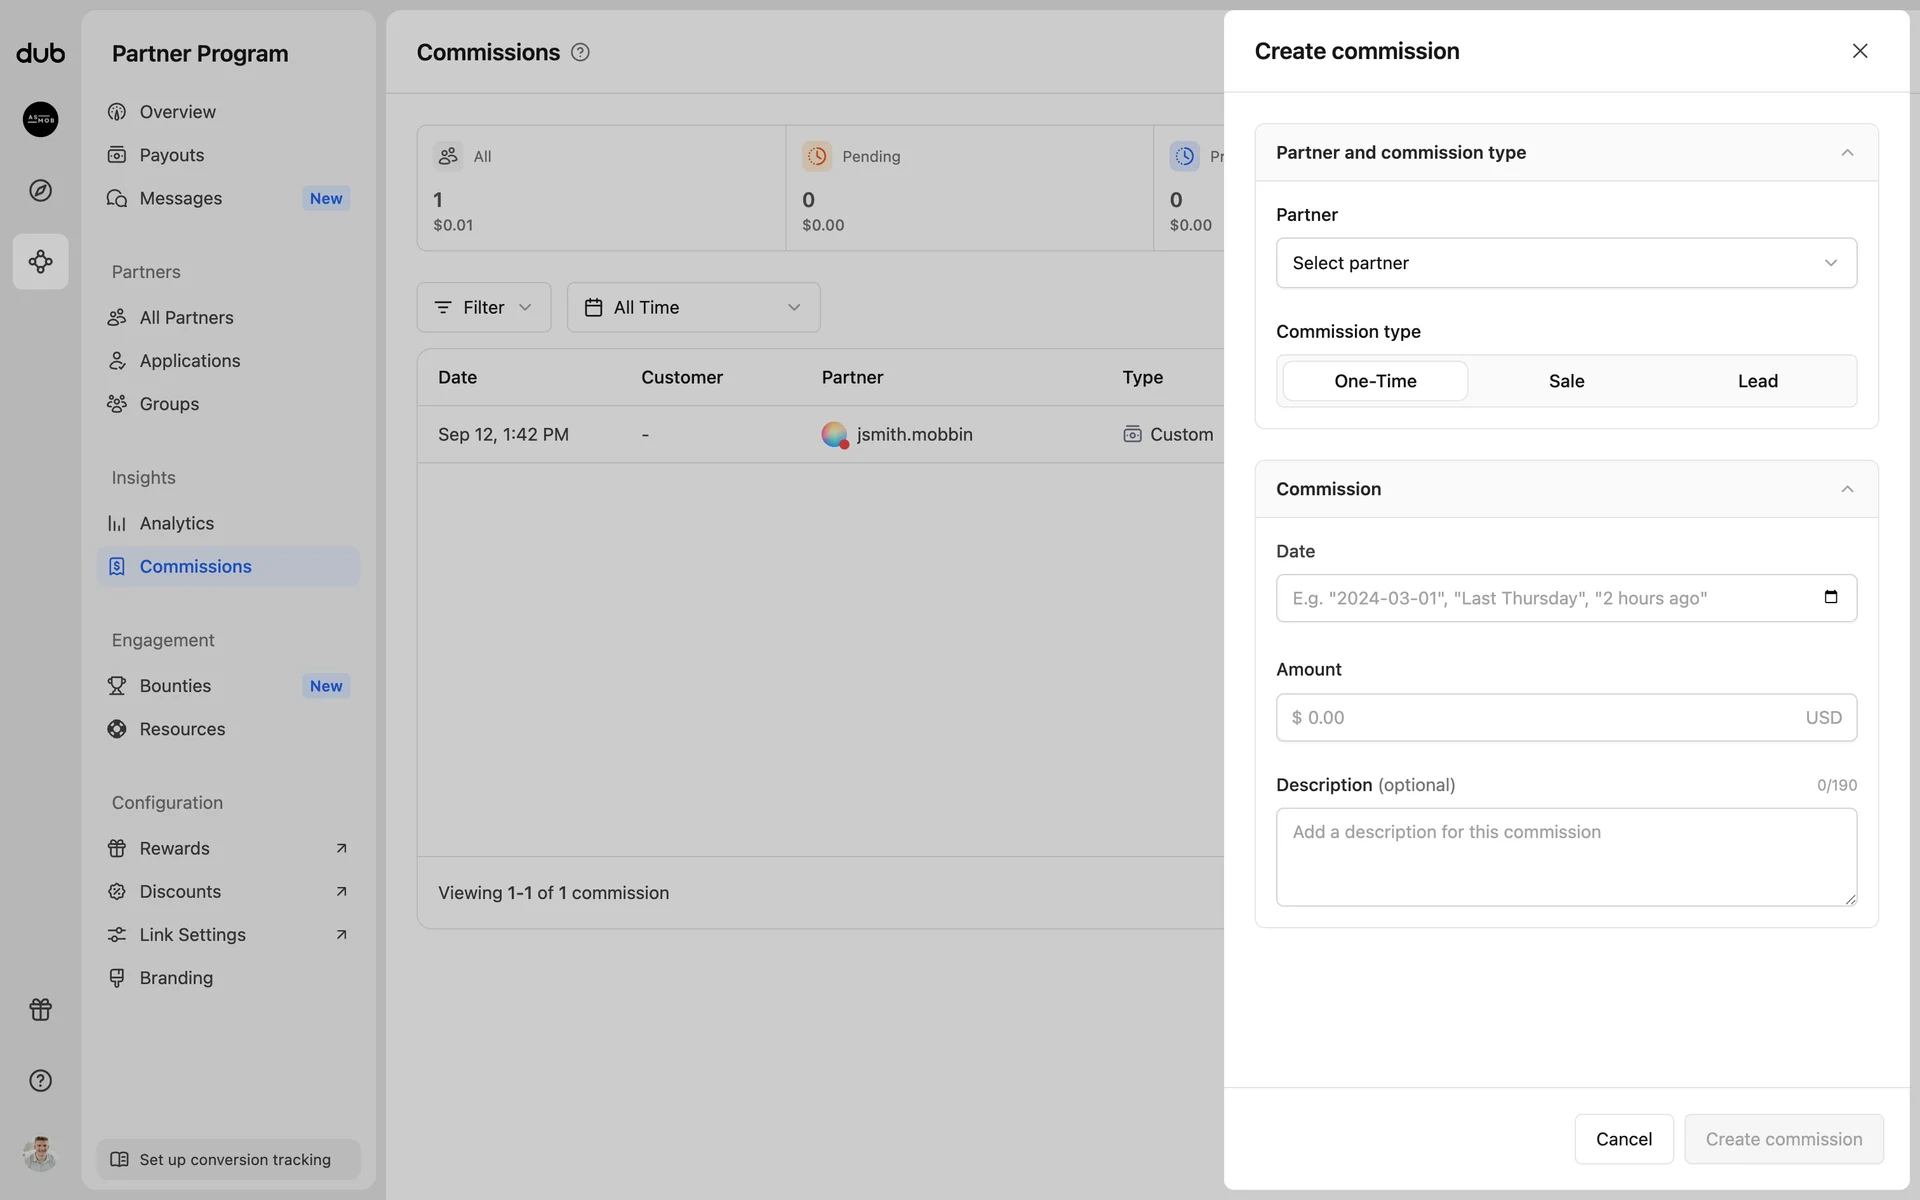The height and width of the screenshot is (1200, 1920).
Task: Click the user profile avatar at bottom-left
Action: pyautogui.click(x=40, y=1153)
